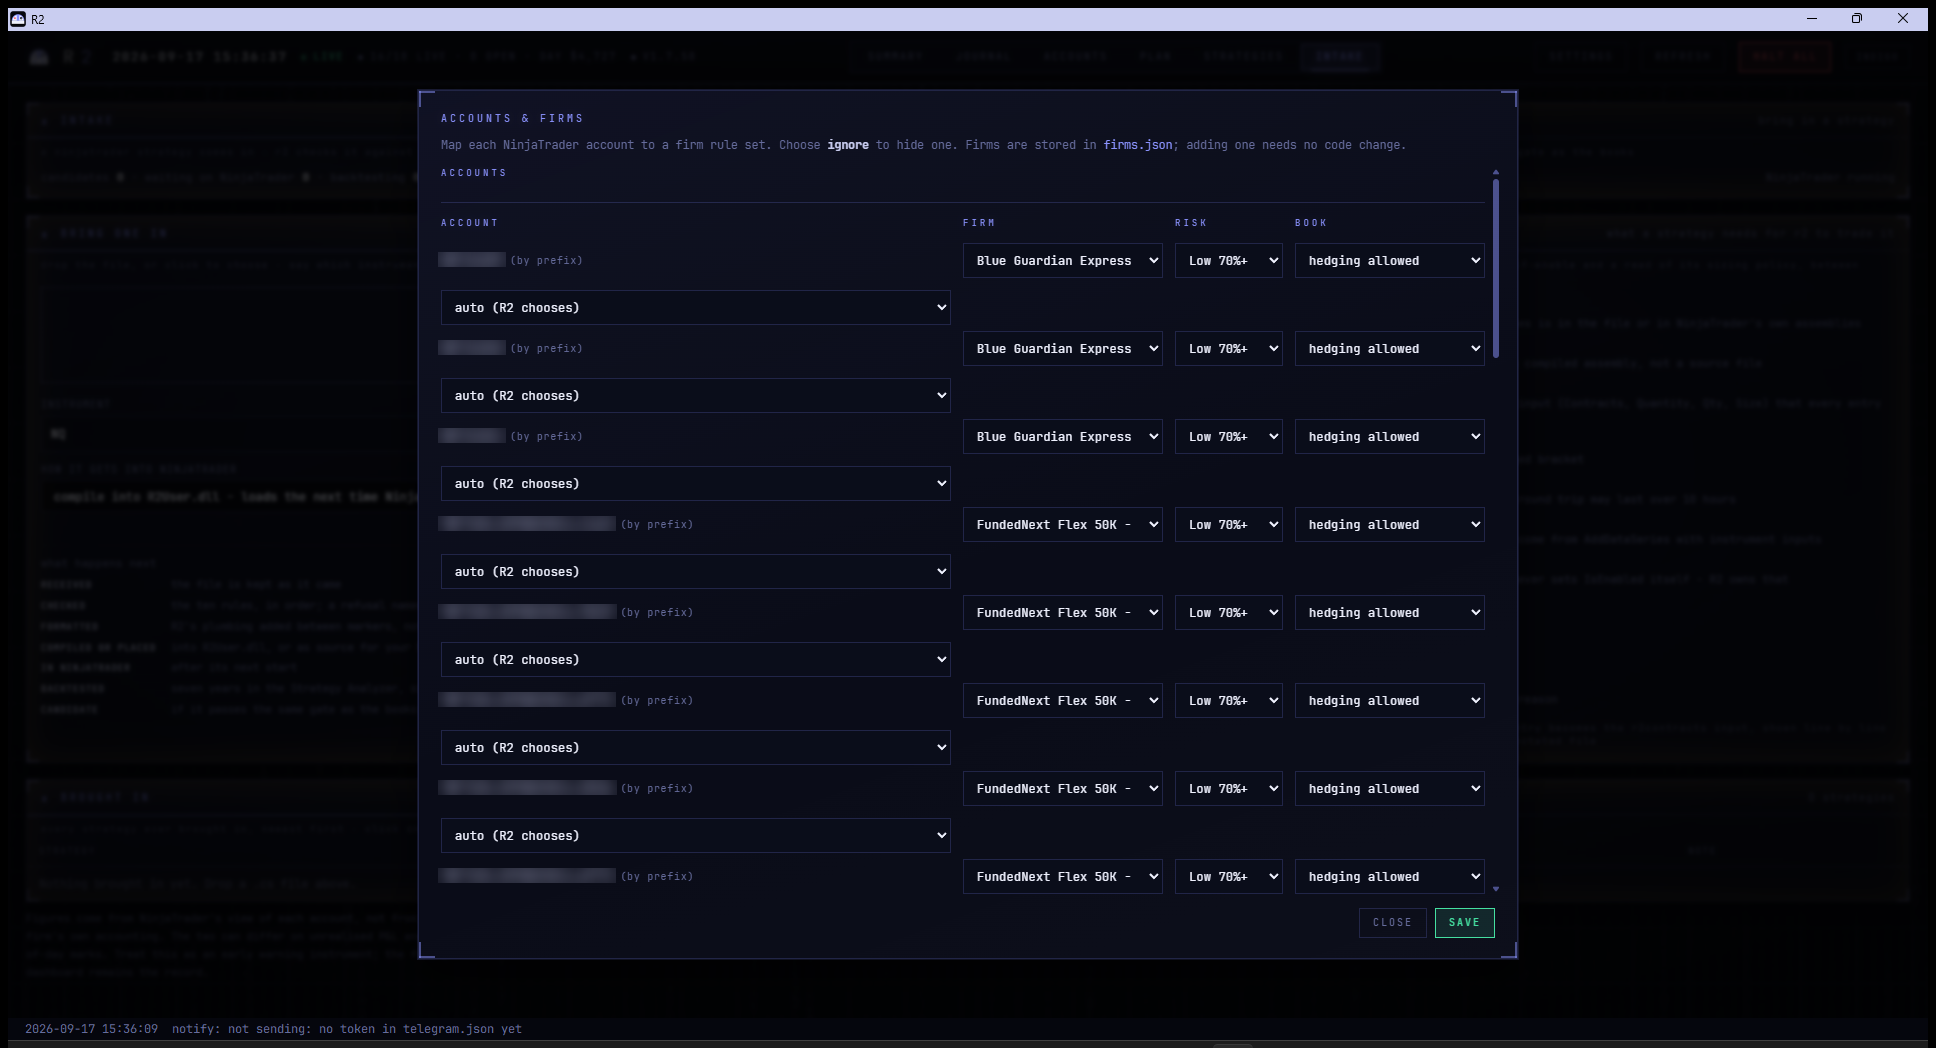
Task: Open the hedging allowed dropdown in the first FundedNext row
Action: (1389, 524)
